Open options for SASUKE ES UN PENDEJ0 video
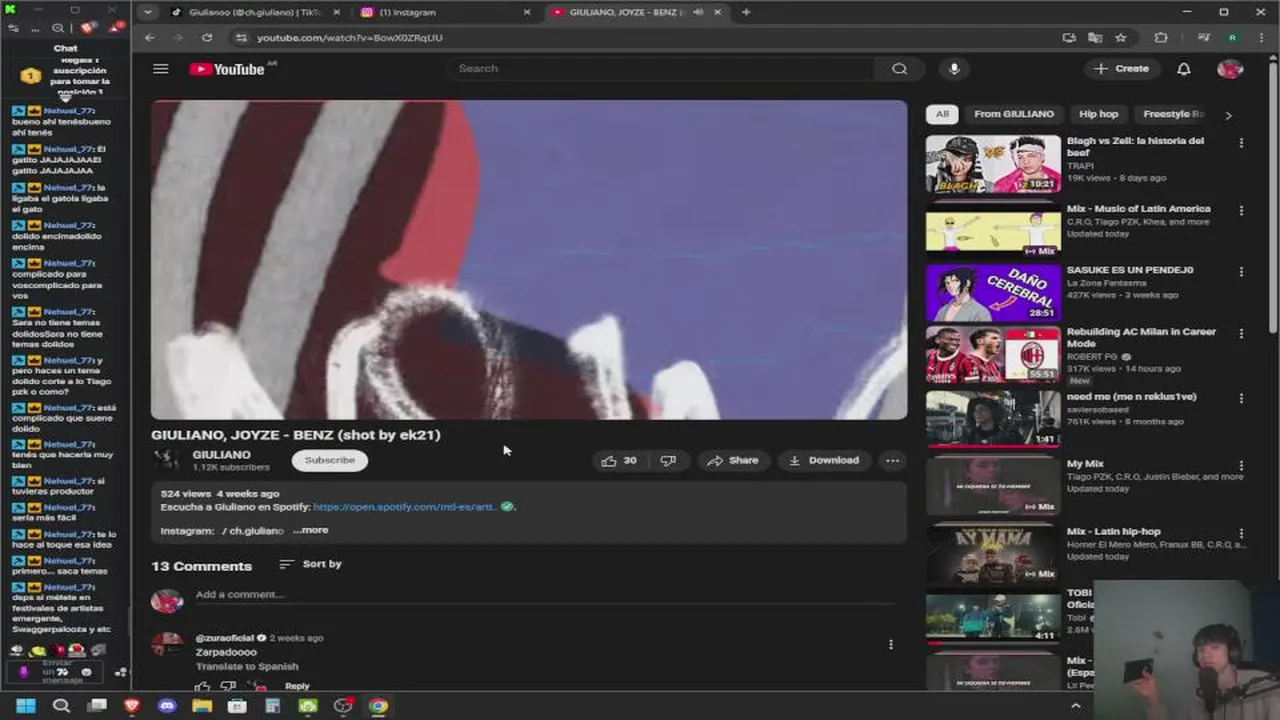Image resolution: width=1280 pixels, height=720 pixels. pos(1241,272)
